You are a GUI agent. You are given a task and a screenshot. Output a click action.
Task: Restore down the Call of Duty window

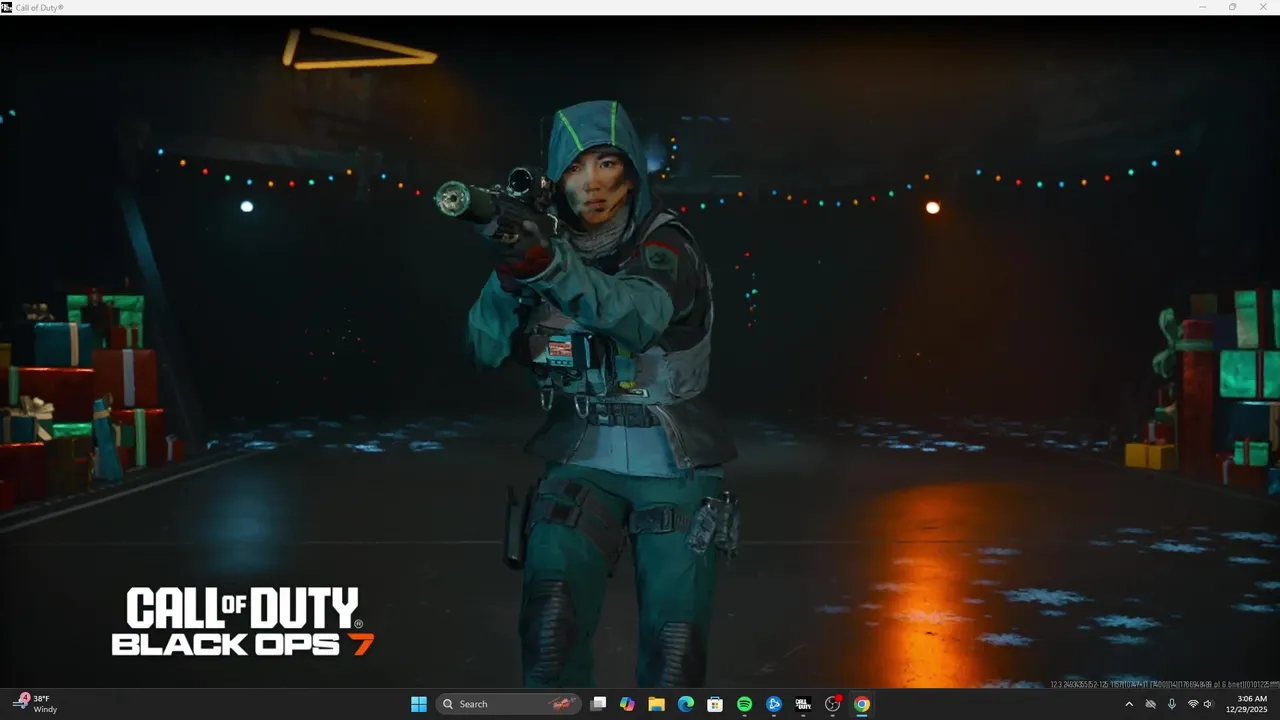coord(1232,7)
